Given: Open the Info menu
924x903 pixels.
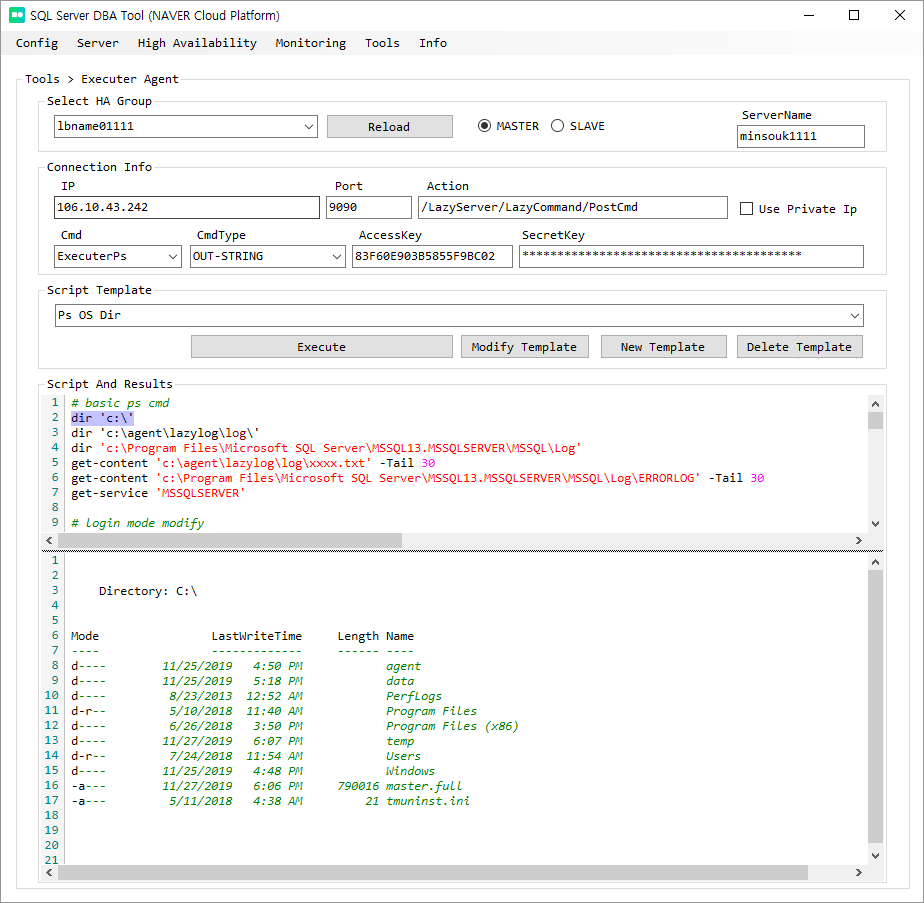Looking at the screenshot, I should pos(433,43).
